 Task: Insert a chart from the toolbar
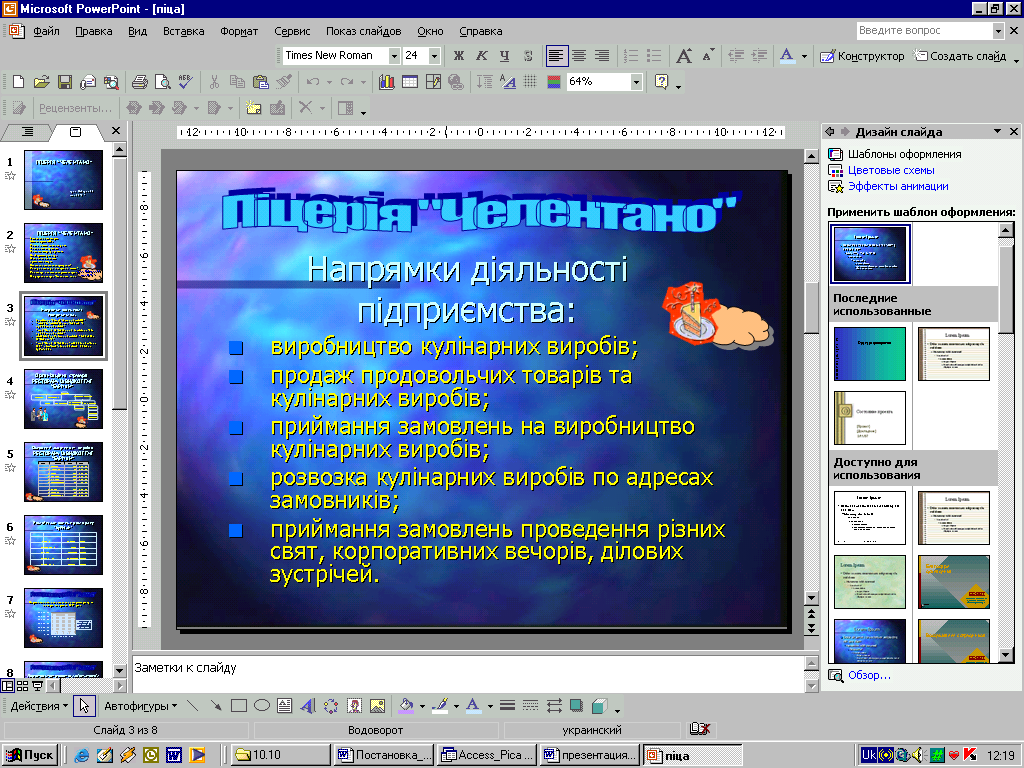(x=387, y=82)
